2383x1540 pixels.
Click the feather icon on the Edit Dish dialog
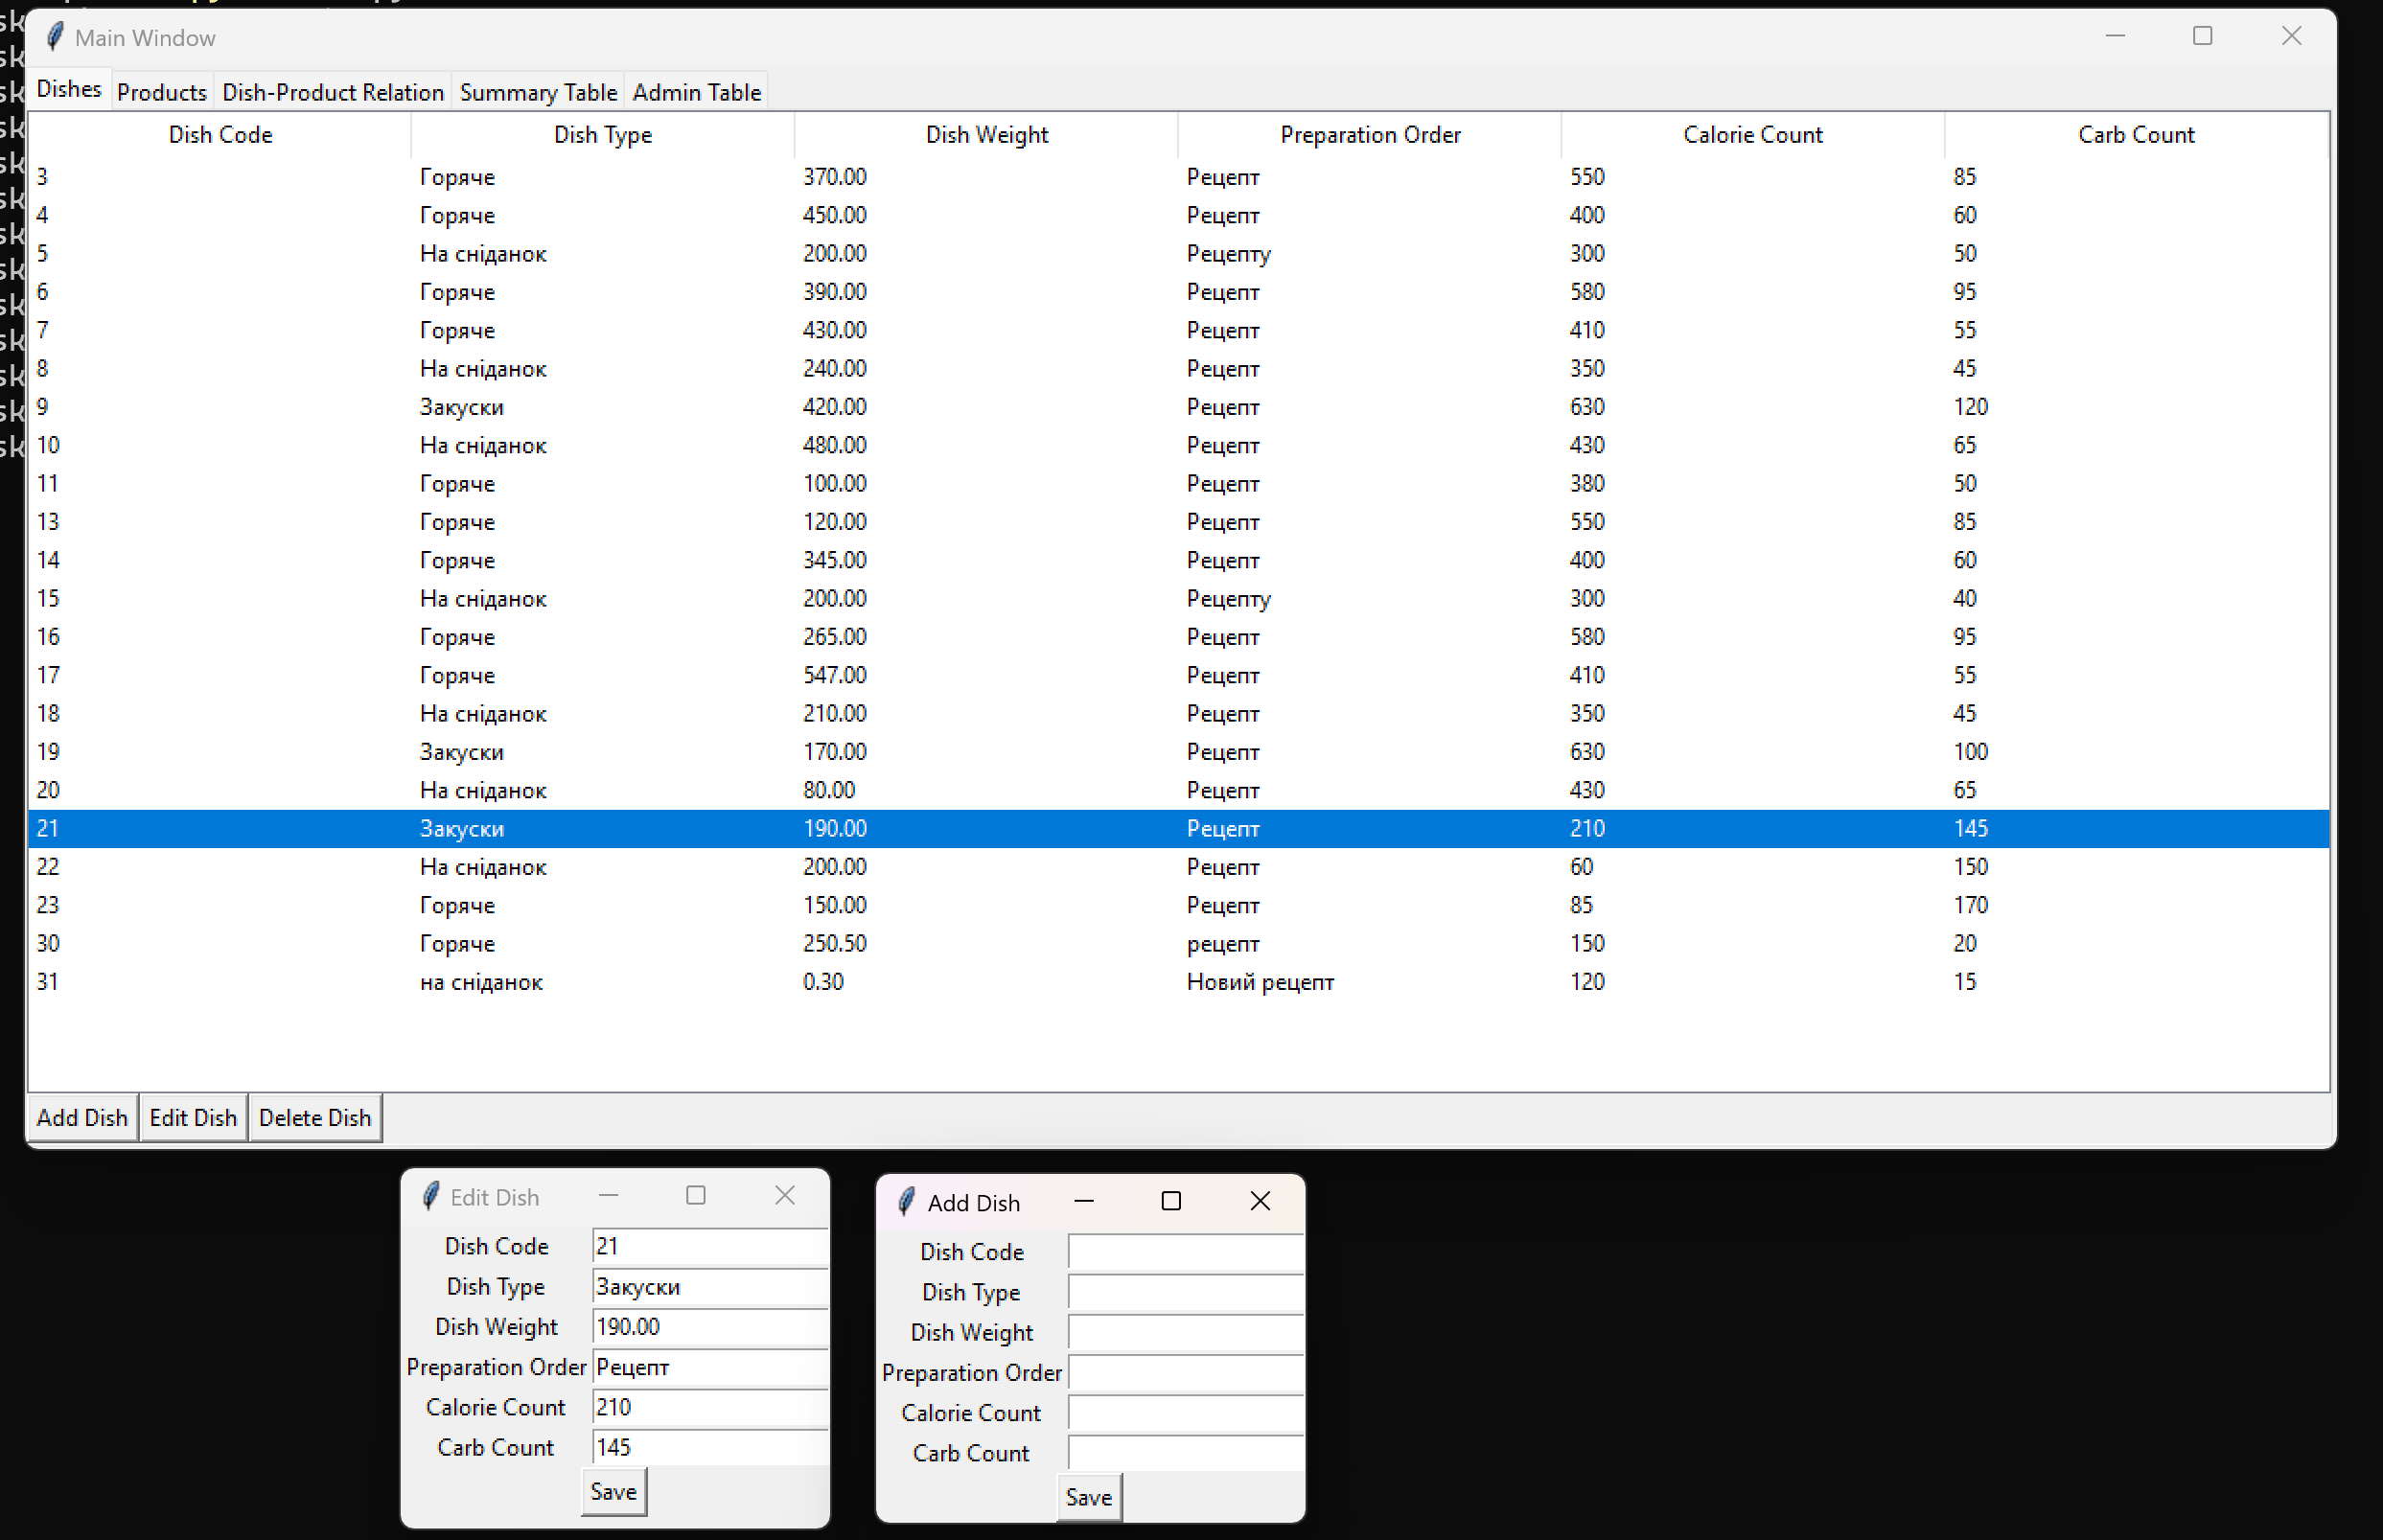pyautogui.click(x=432, y=1194)
